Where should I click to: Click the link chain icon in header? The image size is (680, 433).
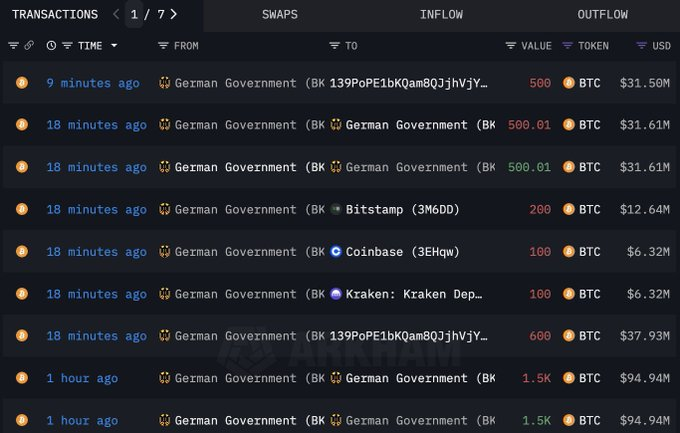click(x=30, y=46)
